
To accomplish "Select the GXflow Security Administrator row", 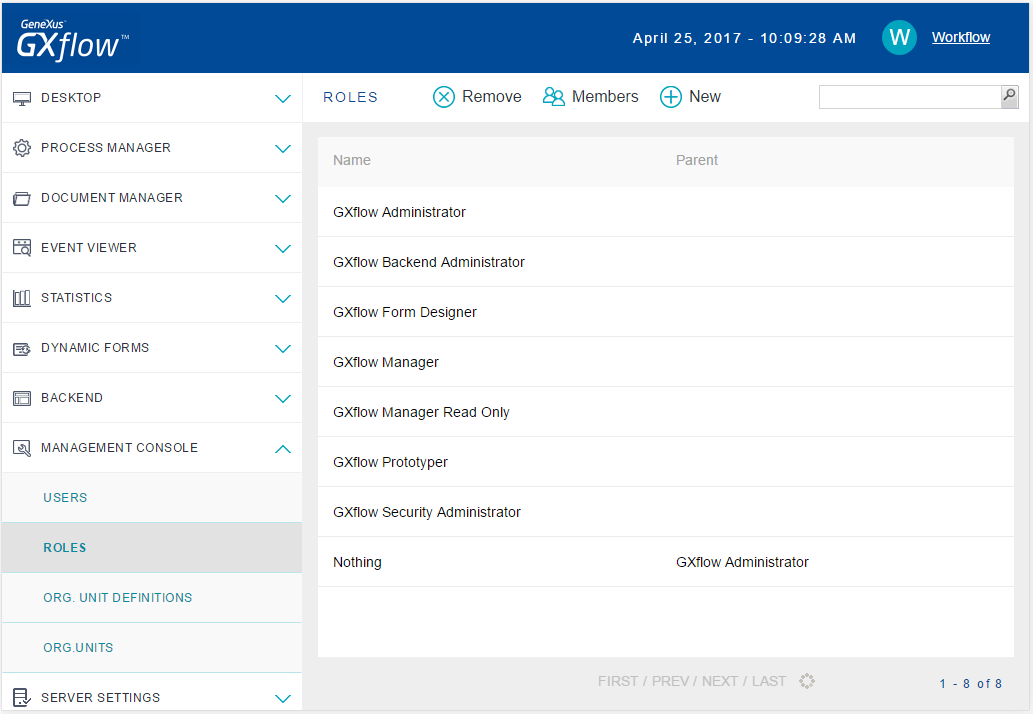I will 665,512.
